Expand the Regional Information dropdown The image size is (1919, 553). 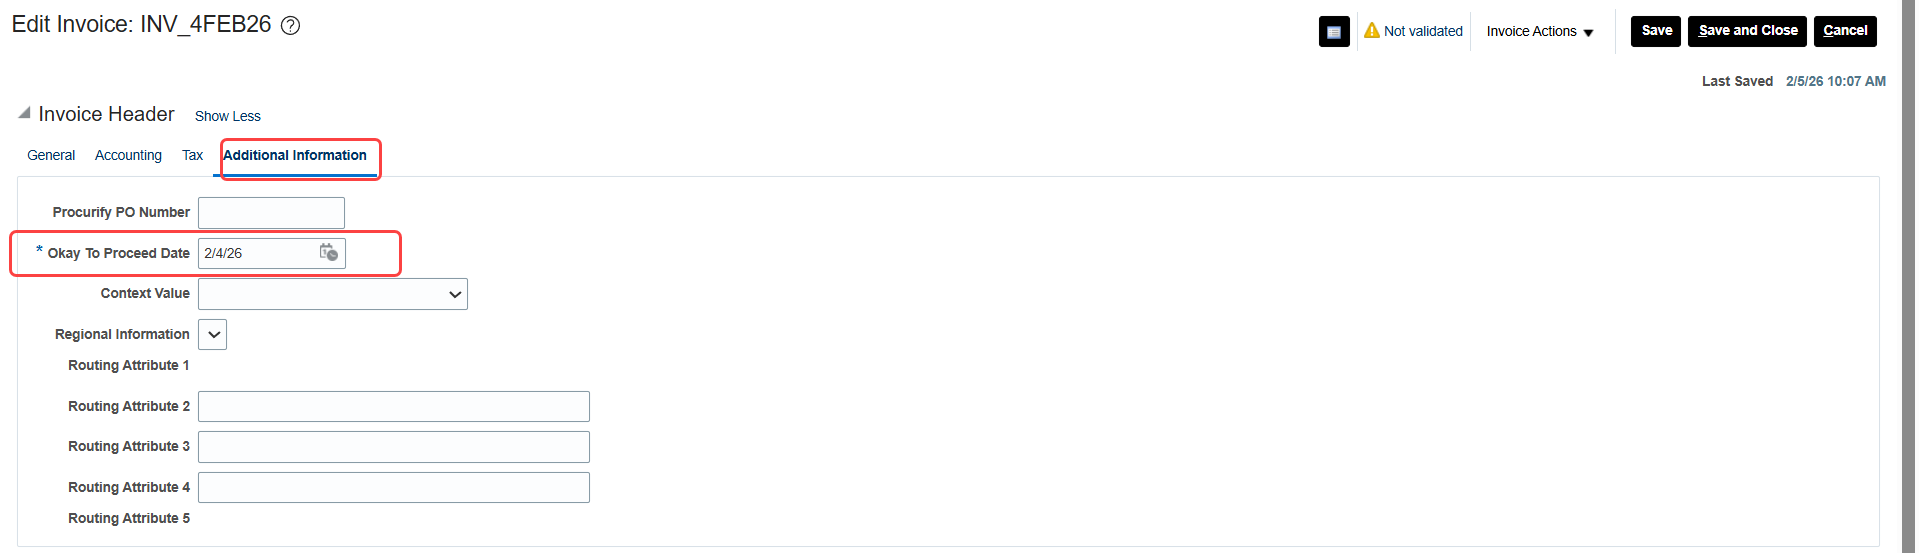click(x=213, y=335)
